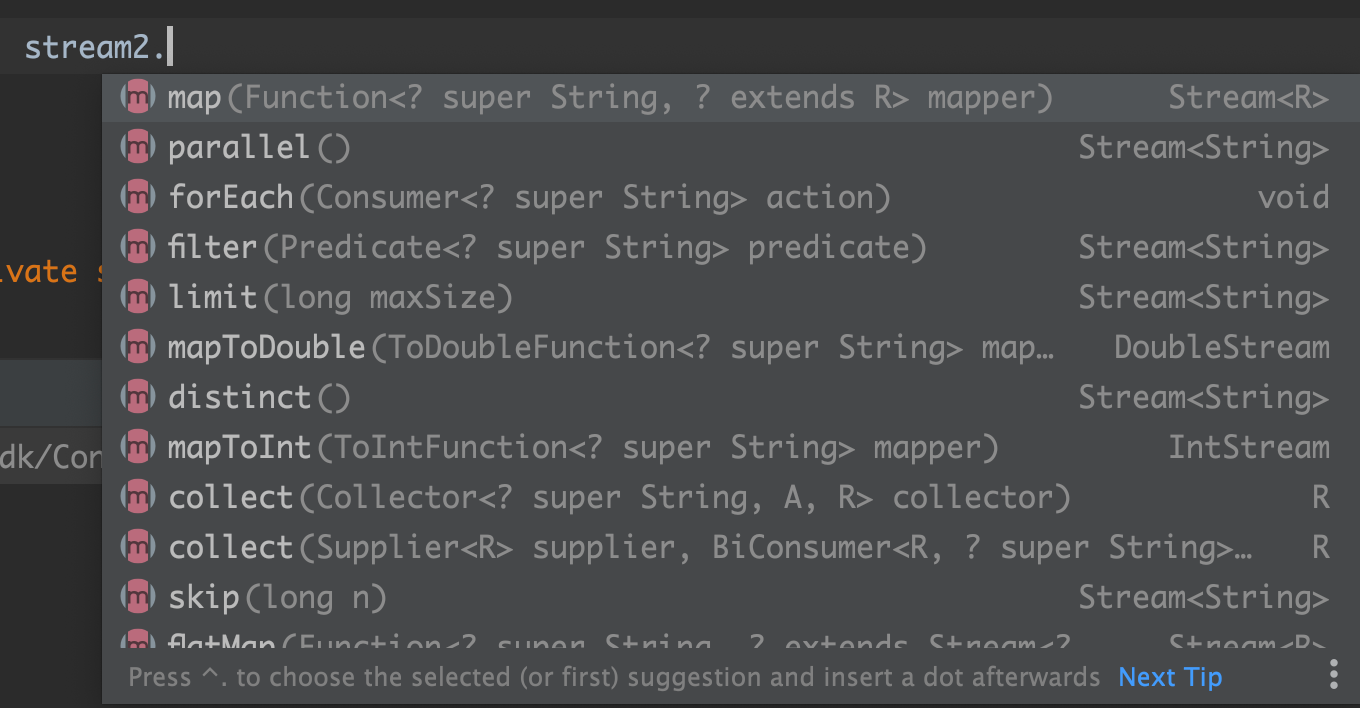Click the method icon beside parallel()
This screenshot has height=708, width=1360.
(137, 148)
